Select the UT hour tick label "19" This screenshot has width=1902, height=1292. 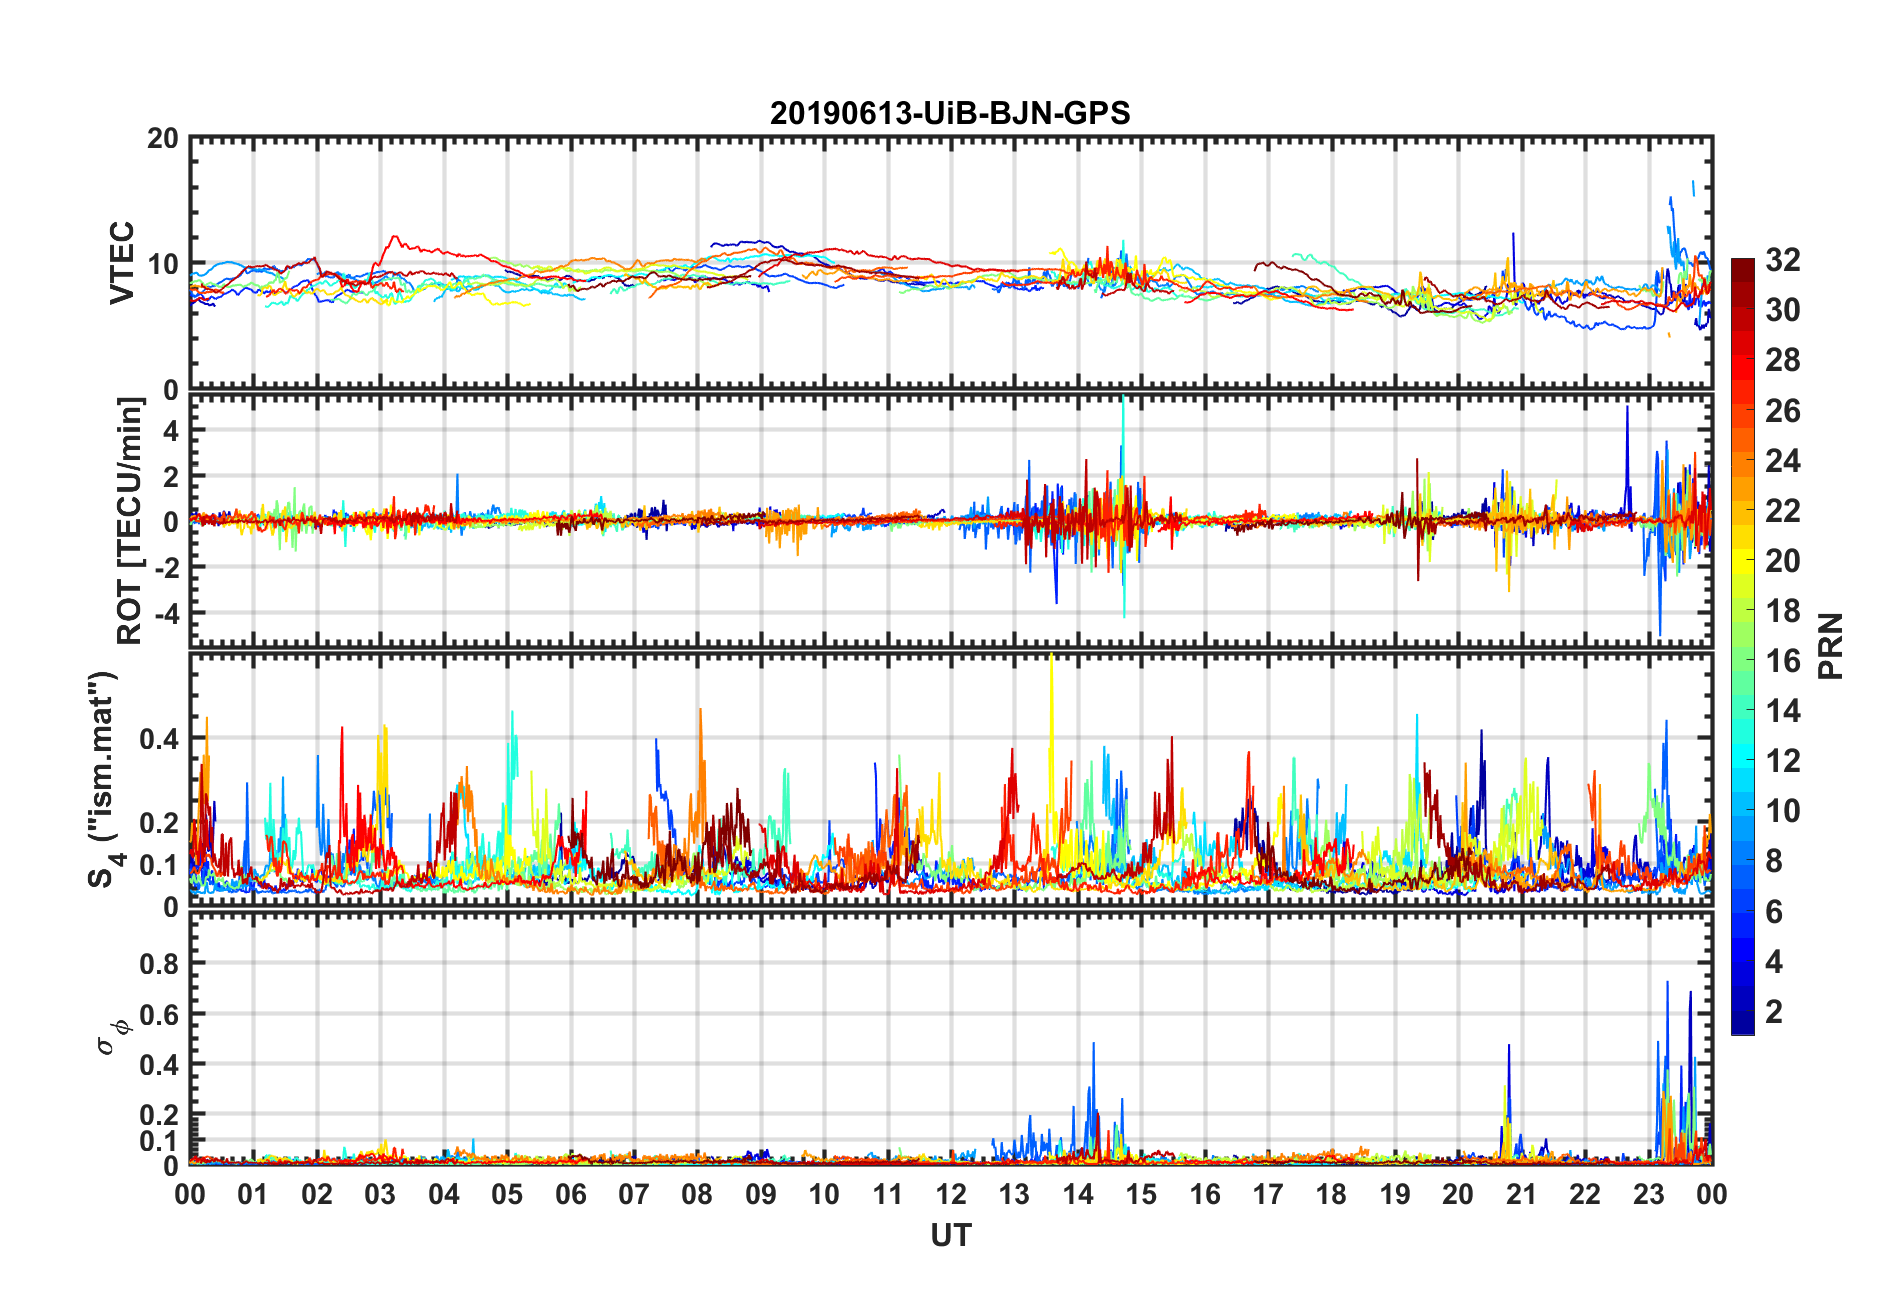1395,1194
